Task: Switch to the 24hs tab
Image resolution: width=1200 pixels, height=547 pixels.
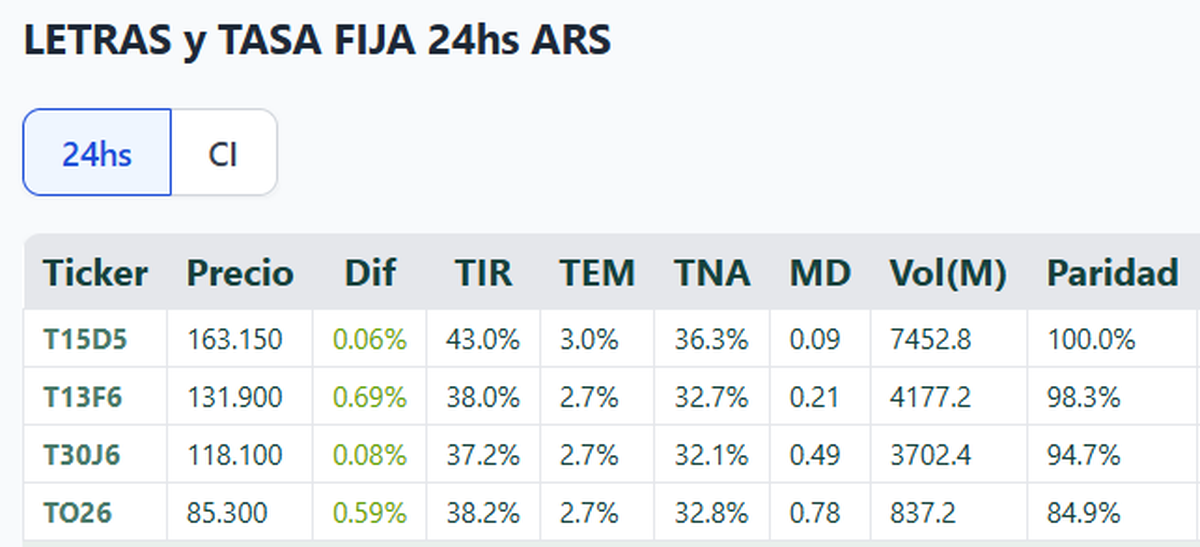Action: pos(97,153)
